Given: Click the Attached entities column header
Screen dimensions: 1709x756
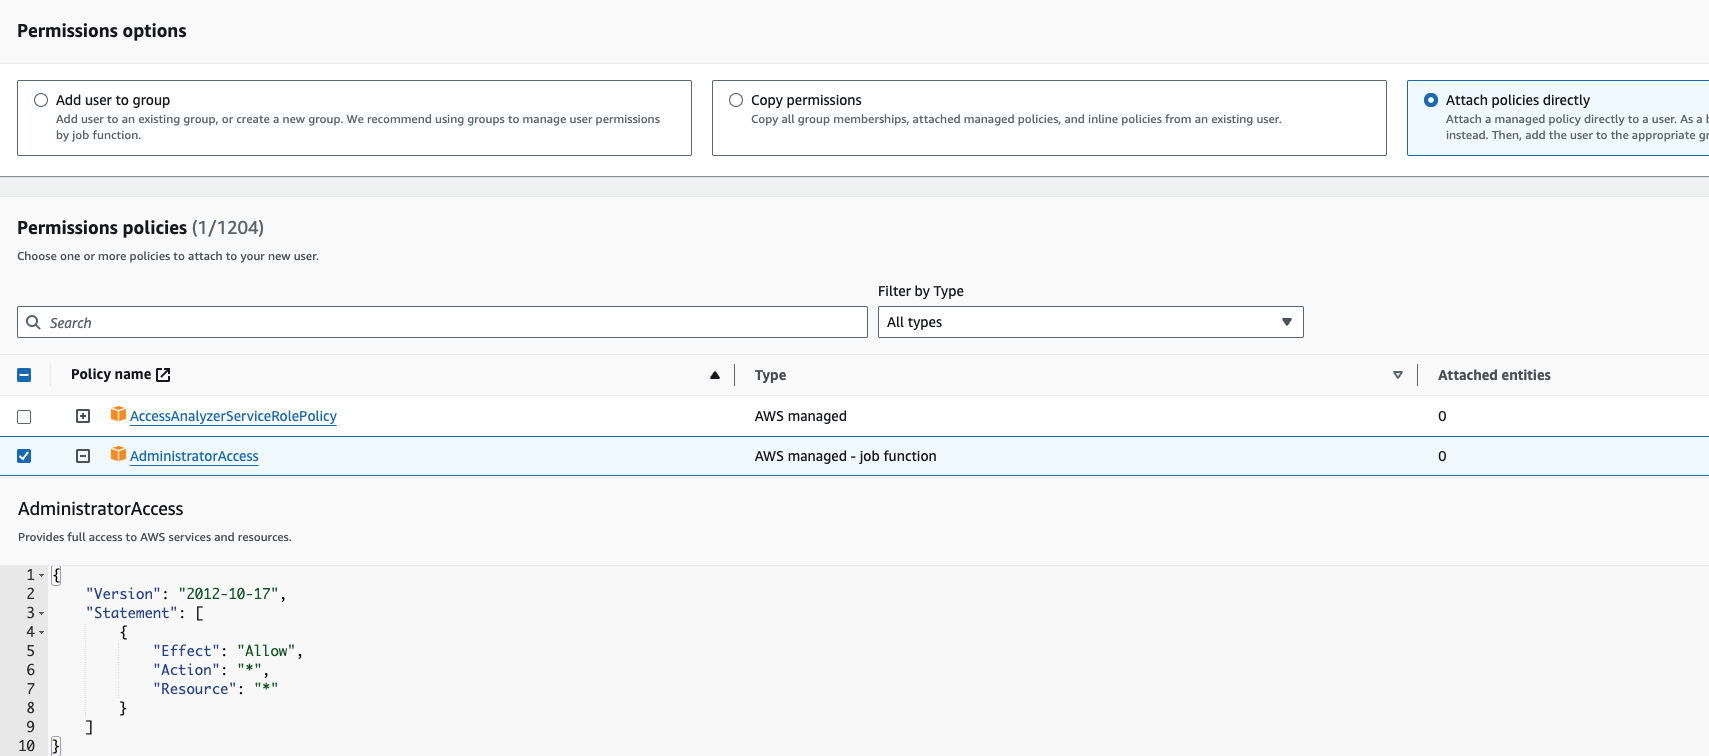Looking at the screenshot, I should [x=1494, y=375].
